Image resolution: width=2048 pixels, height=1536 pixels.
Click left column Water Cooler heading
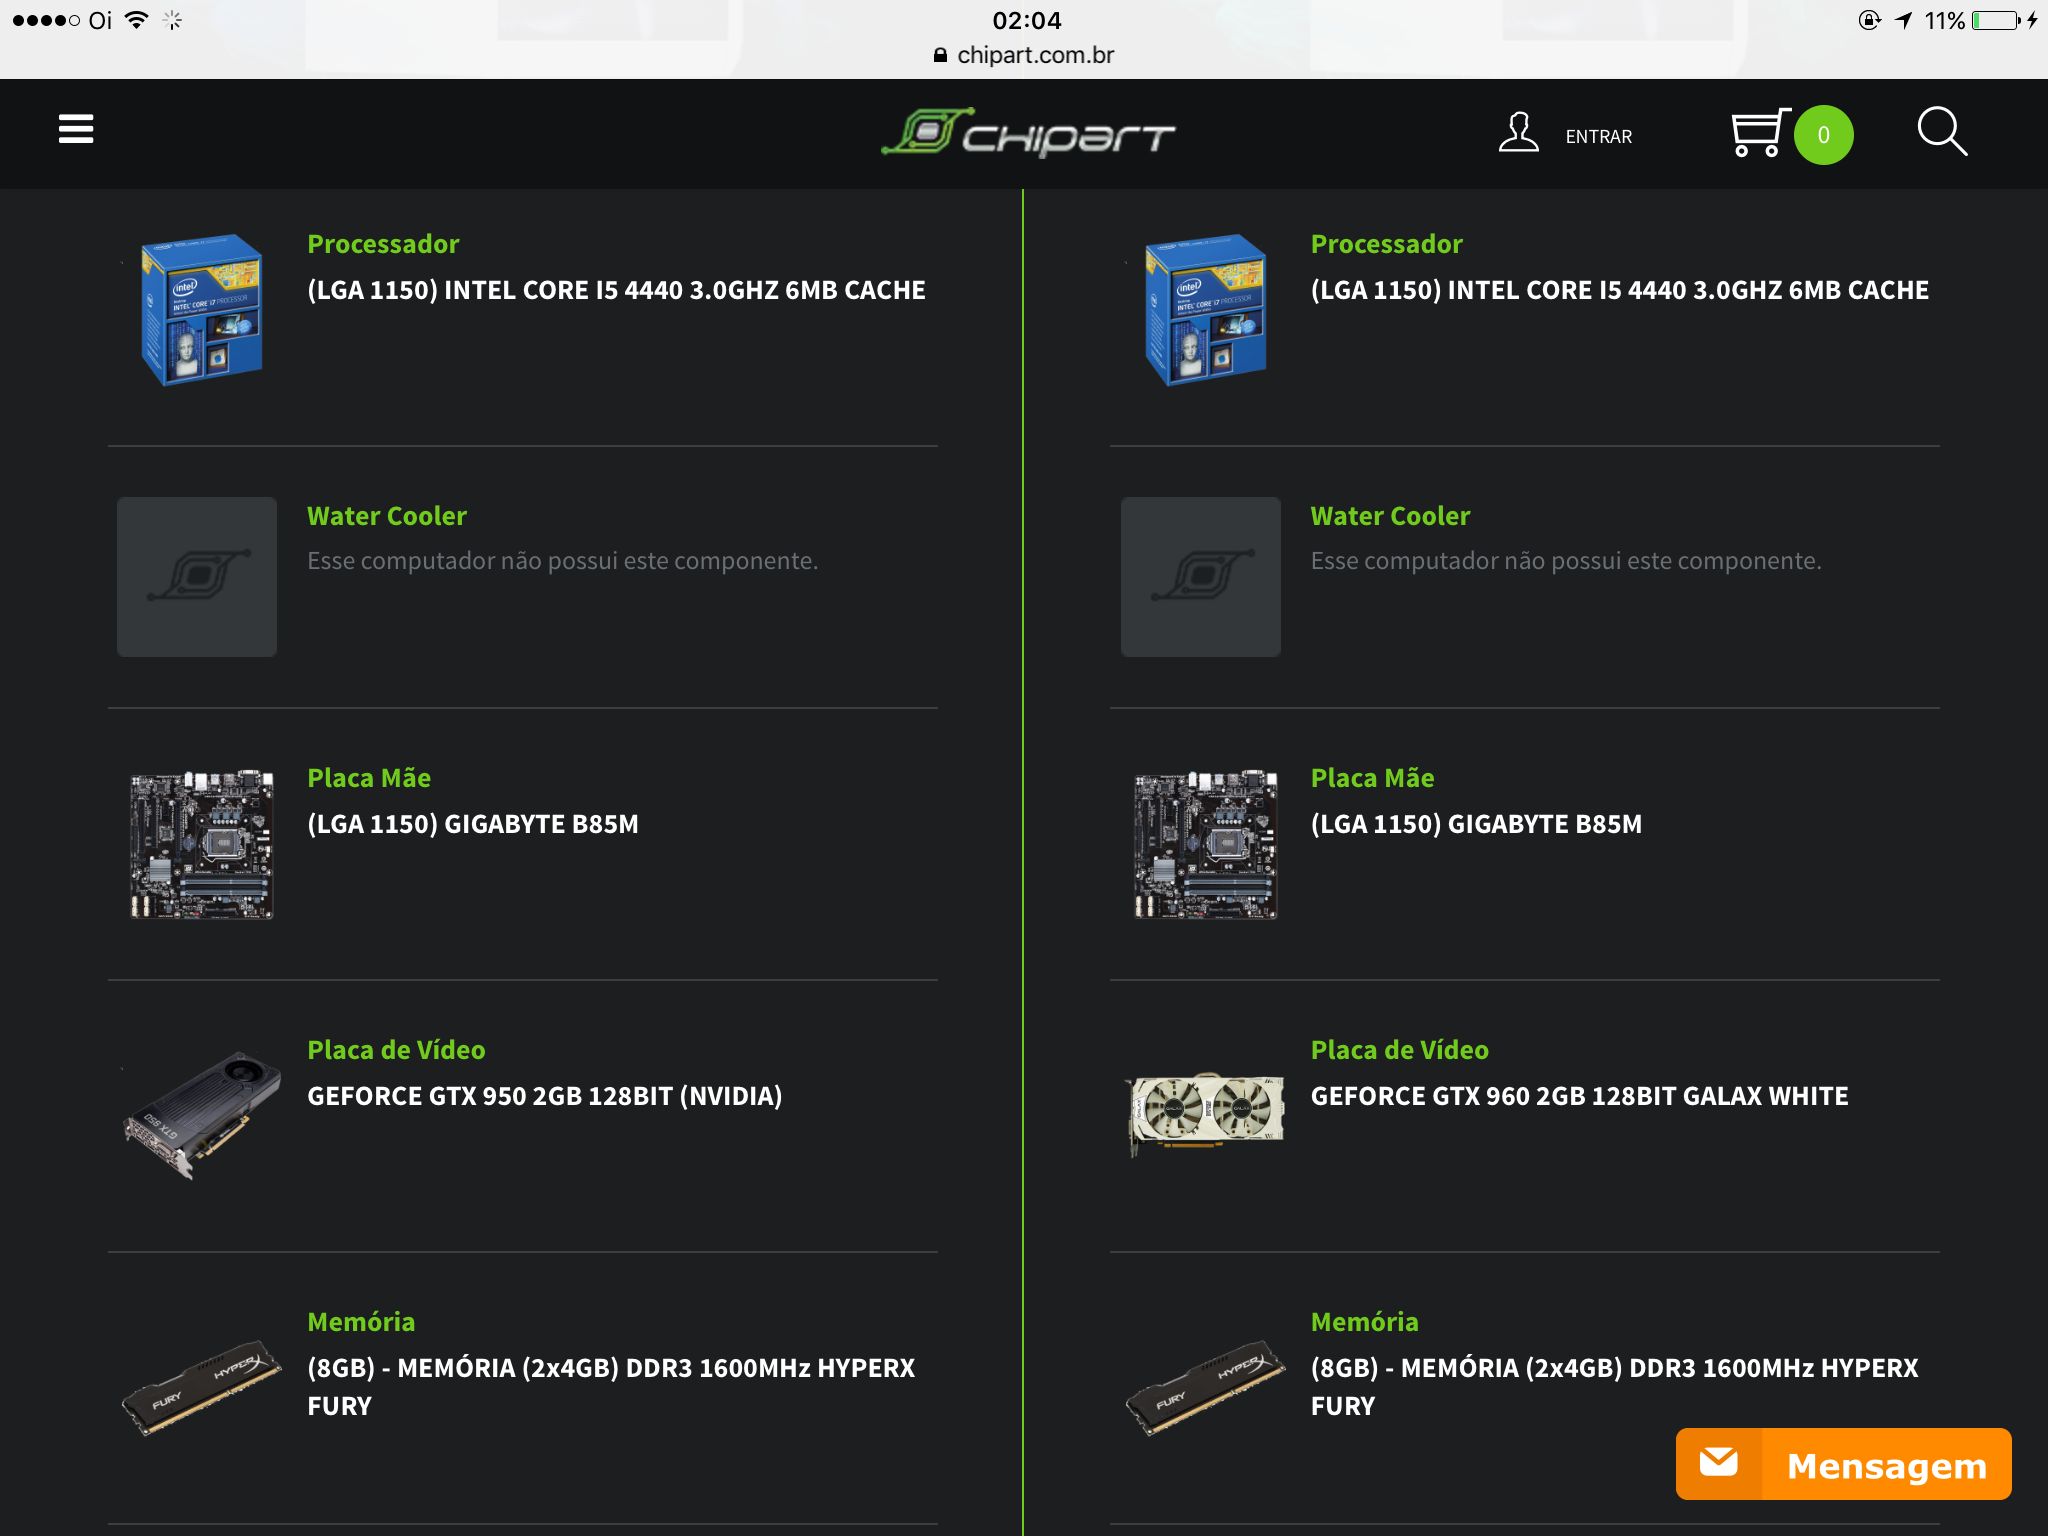point(387,516)
